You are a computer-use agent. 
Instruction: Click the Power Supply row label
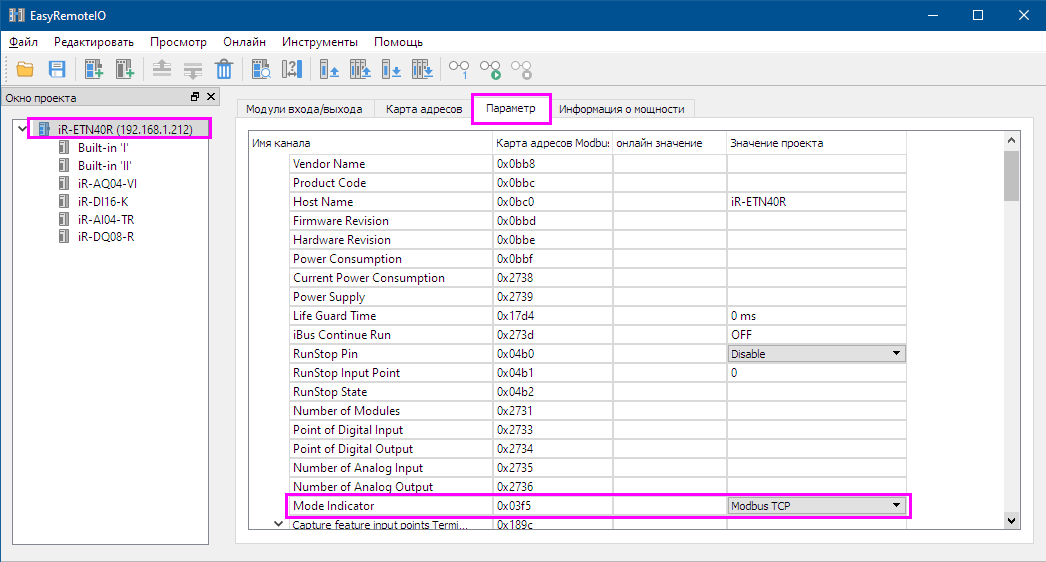329,296
